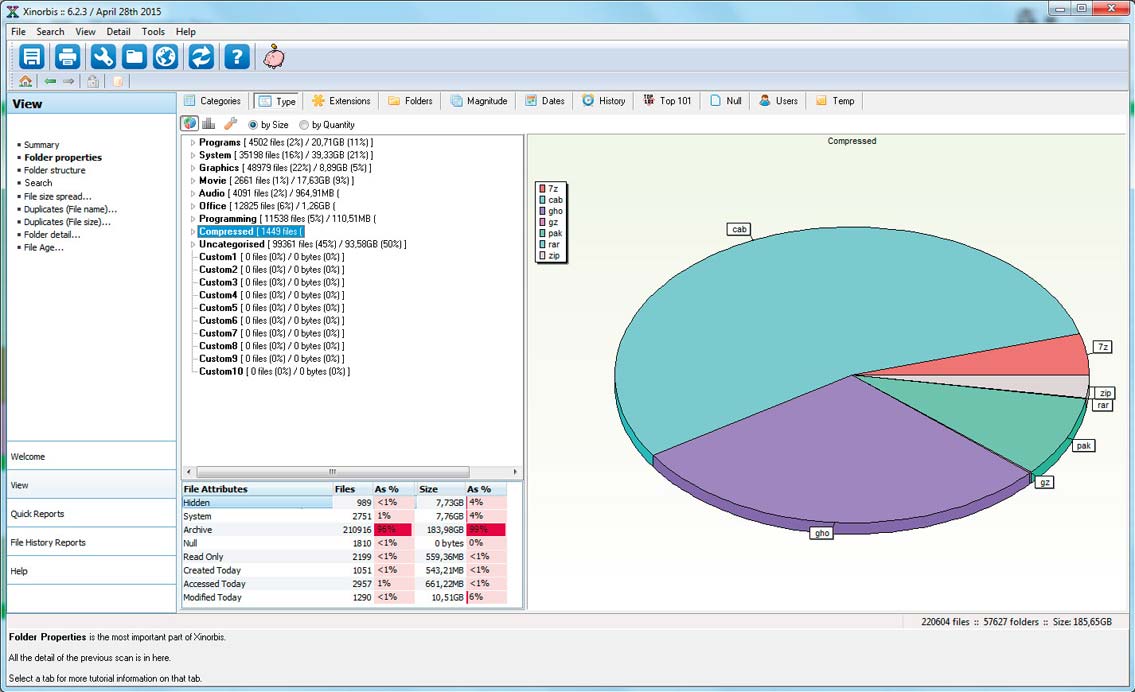The width and height of the screenshot is (1135, 692).
Task: Open the File History Reports sidebar panel
Action: point(91,543)
